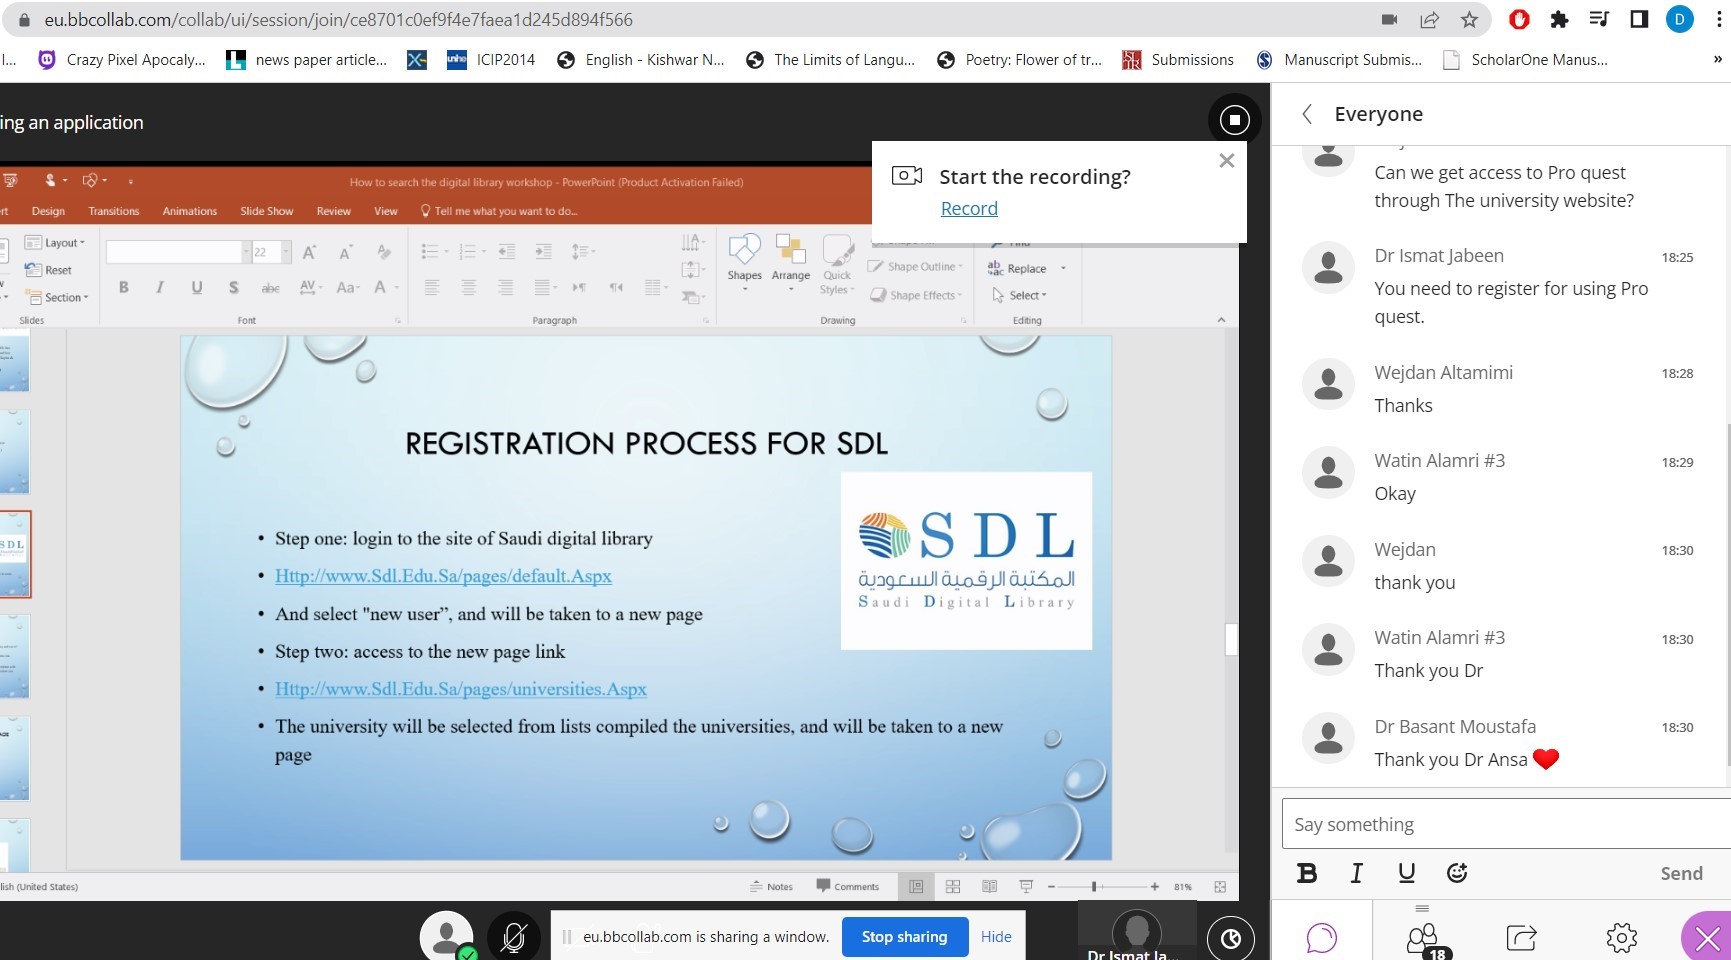Click the emoji picker icon in chat
Viewport: 1731px width, 960px height.
[1457, 873]
